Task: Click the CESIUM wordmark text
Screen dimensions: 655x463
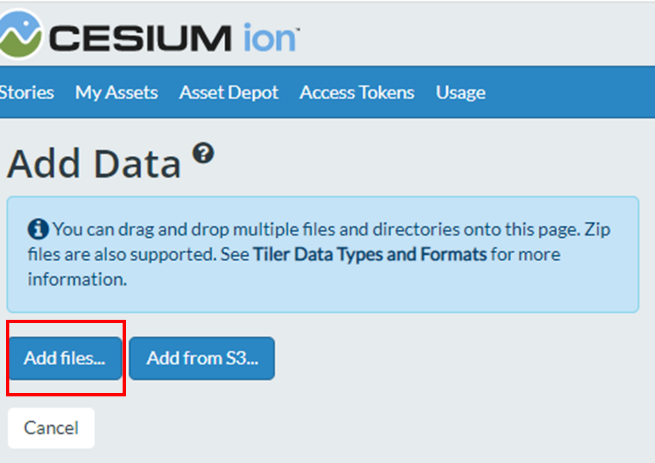Action: [x=140, y=38]
